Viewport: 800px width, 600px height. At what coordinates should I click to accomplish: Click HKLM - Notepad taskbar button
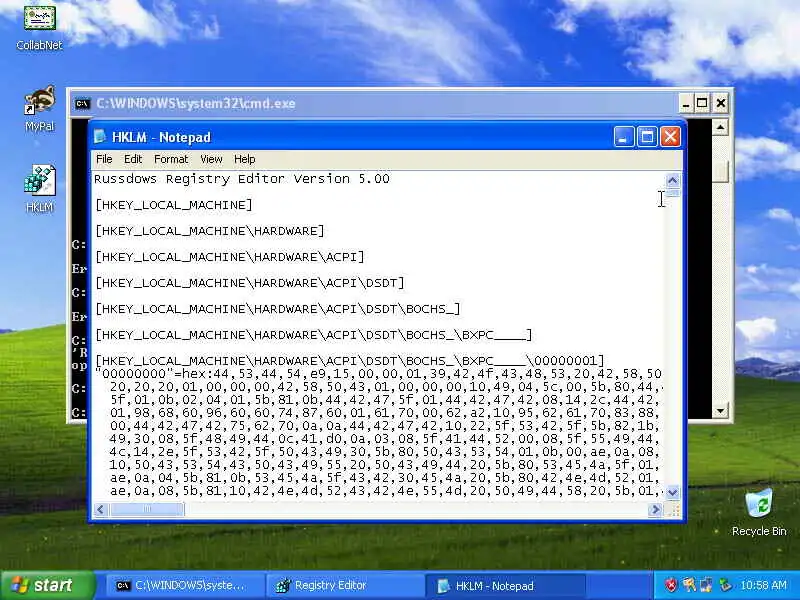505,586
